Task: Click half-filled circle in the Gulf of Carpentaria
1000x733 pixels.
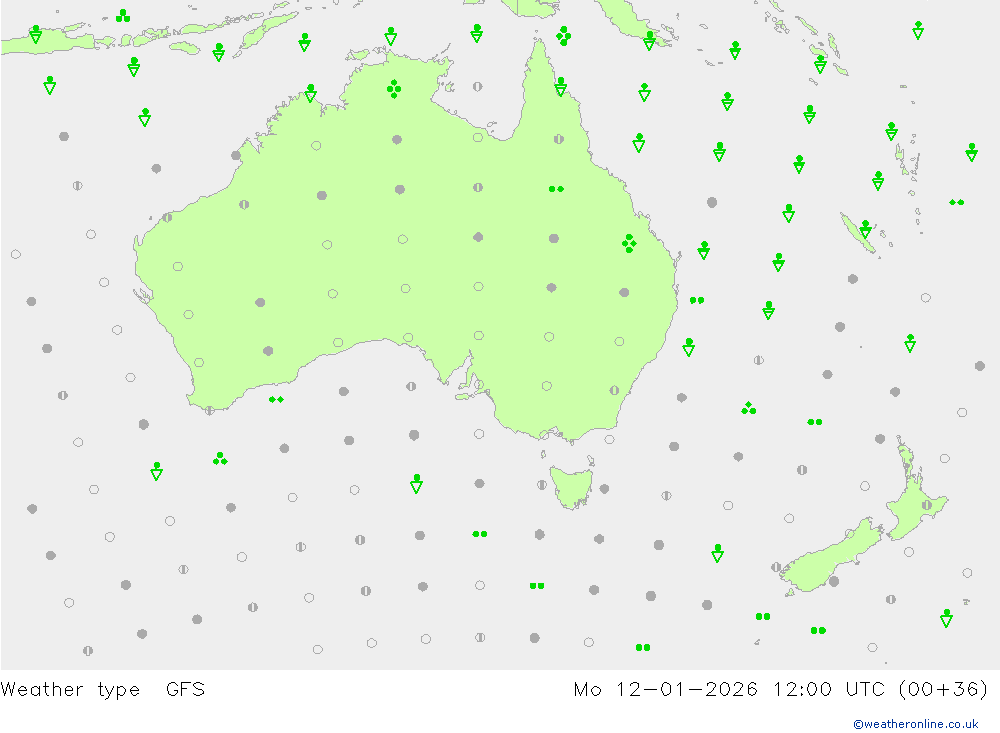Action: pos(478,86)
